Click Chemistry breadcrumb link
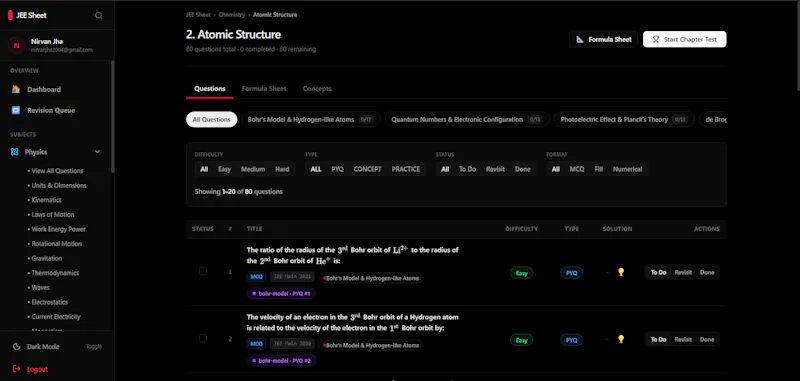Screen dimensions: 800x381 (x=232, y=15)
